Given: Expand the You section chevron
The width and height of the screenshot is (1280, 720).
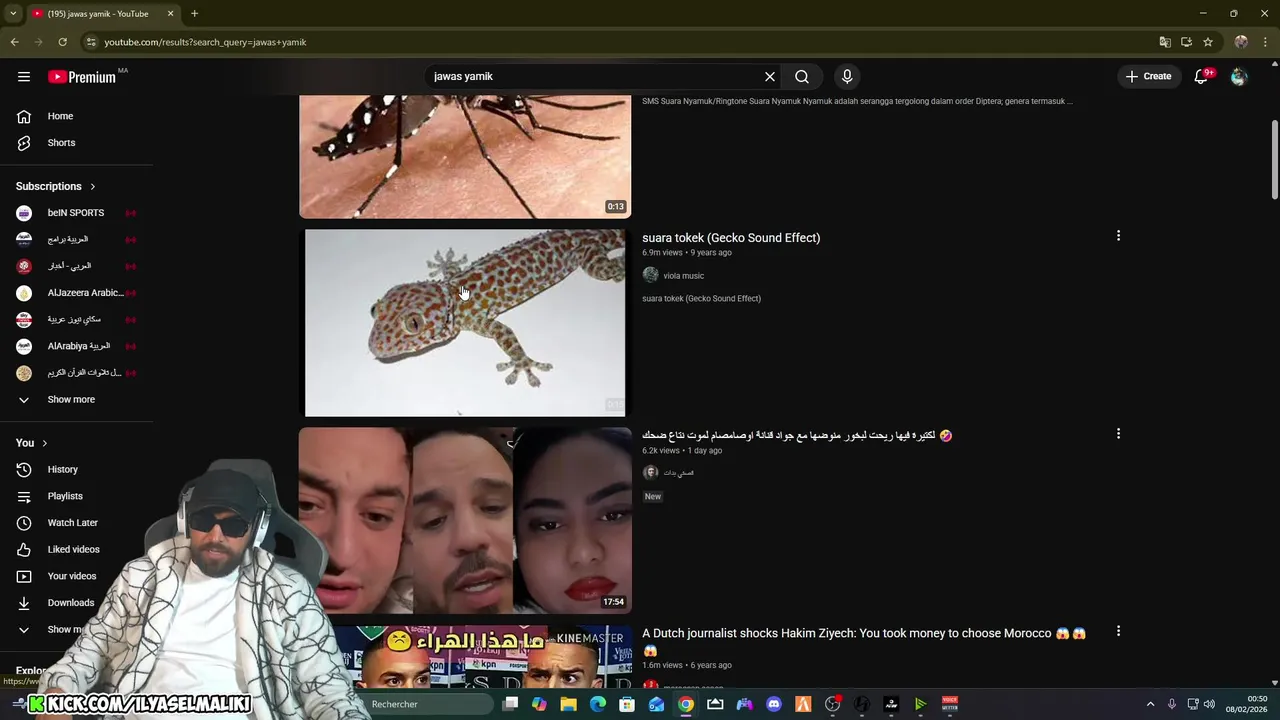Looking at the screenshot, I should [x=44, y=443].
